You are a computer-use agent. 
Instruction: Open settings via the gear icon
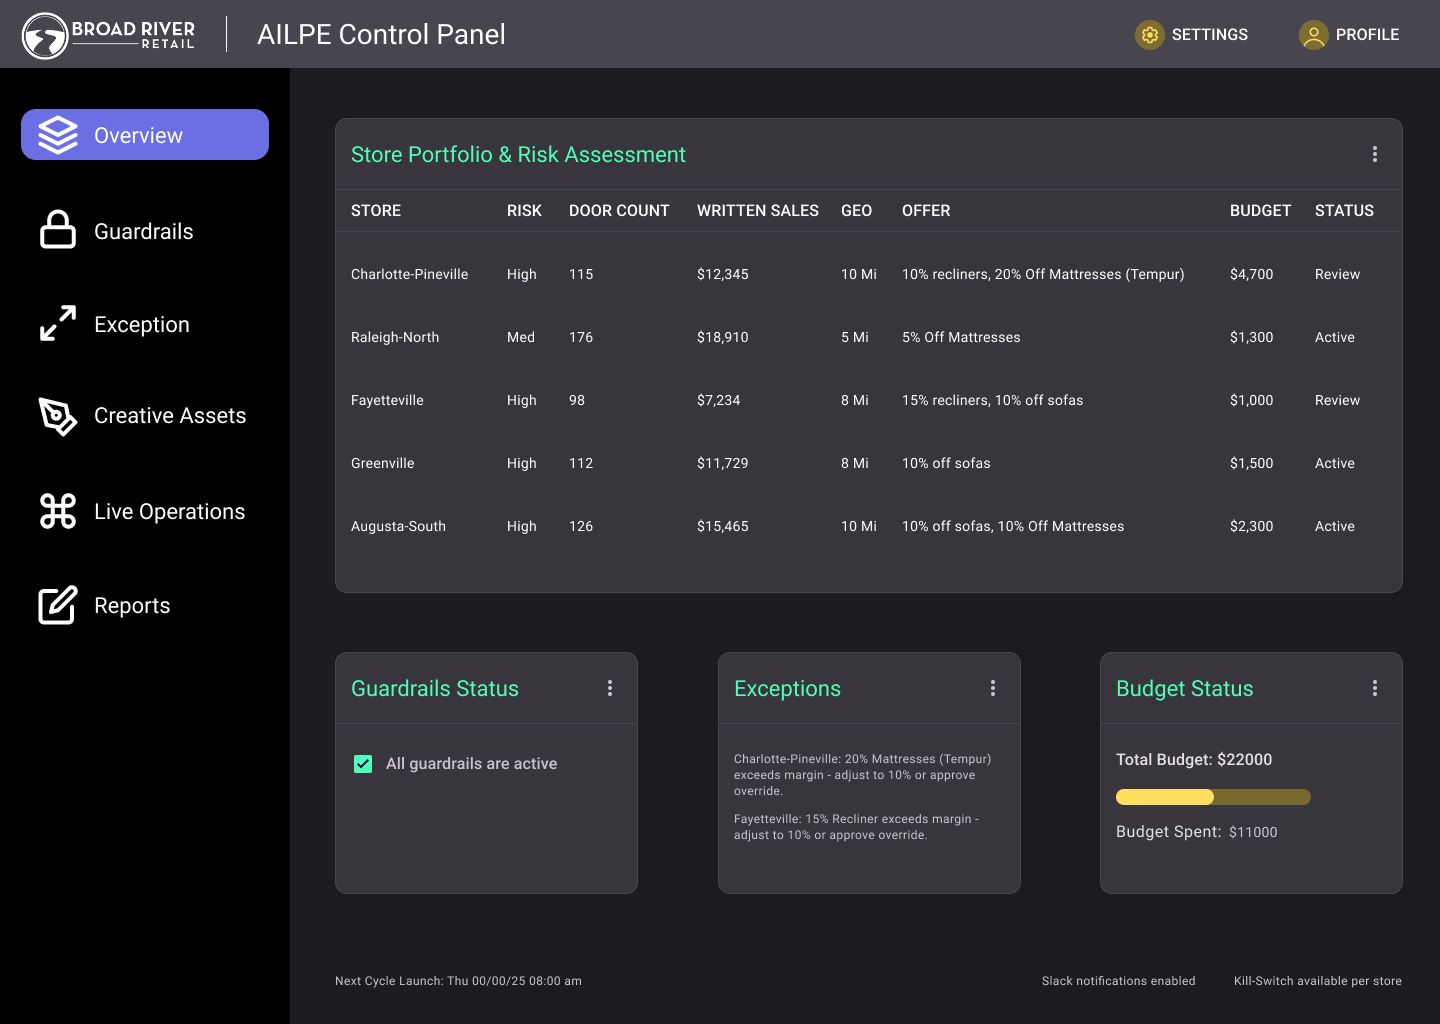(1150, 35)
